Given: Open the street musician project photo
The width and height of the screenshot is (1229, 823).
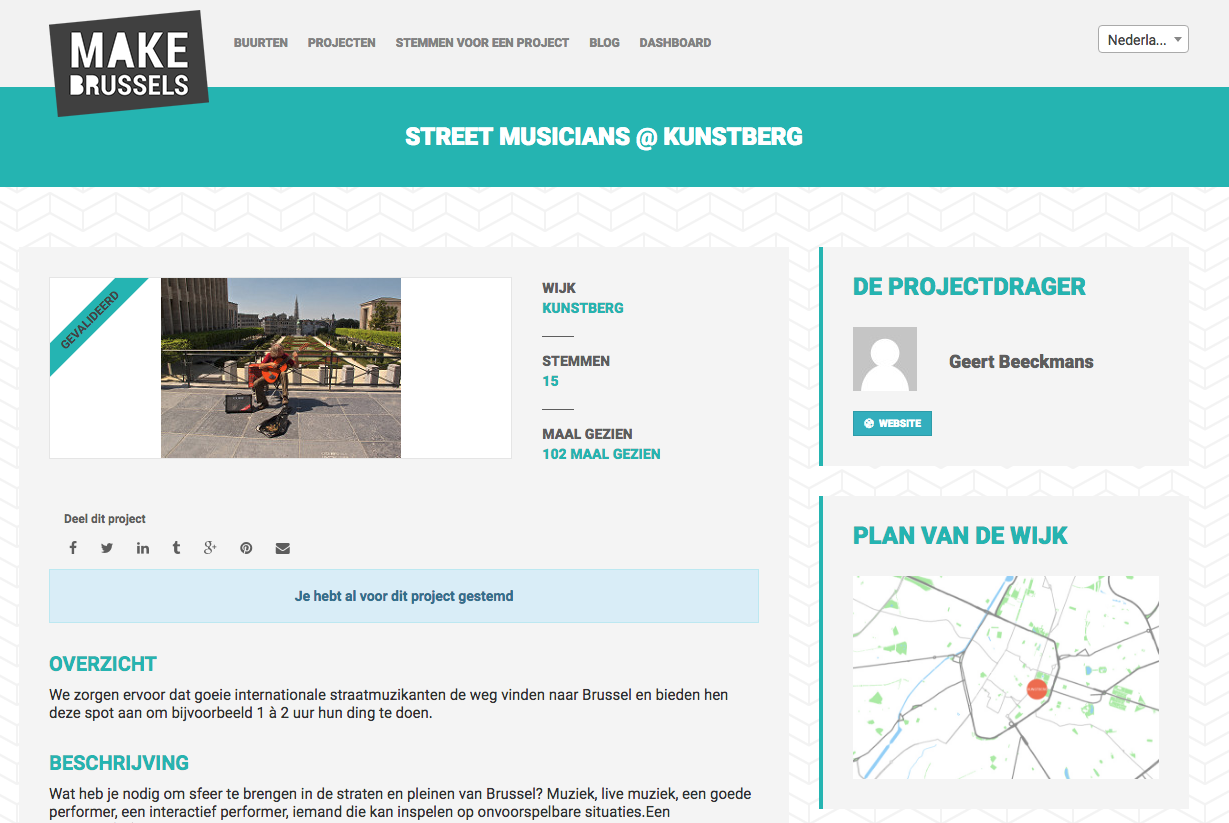Looking at the screenshot, I should pyautogui.click(x=281, y=368).
